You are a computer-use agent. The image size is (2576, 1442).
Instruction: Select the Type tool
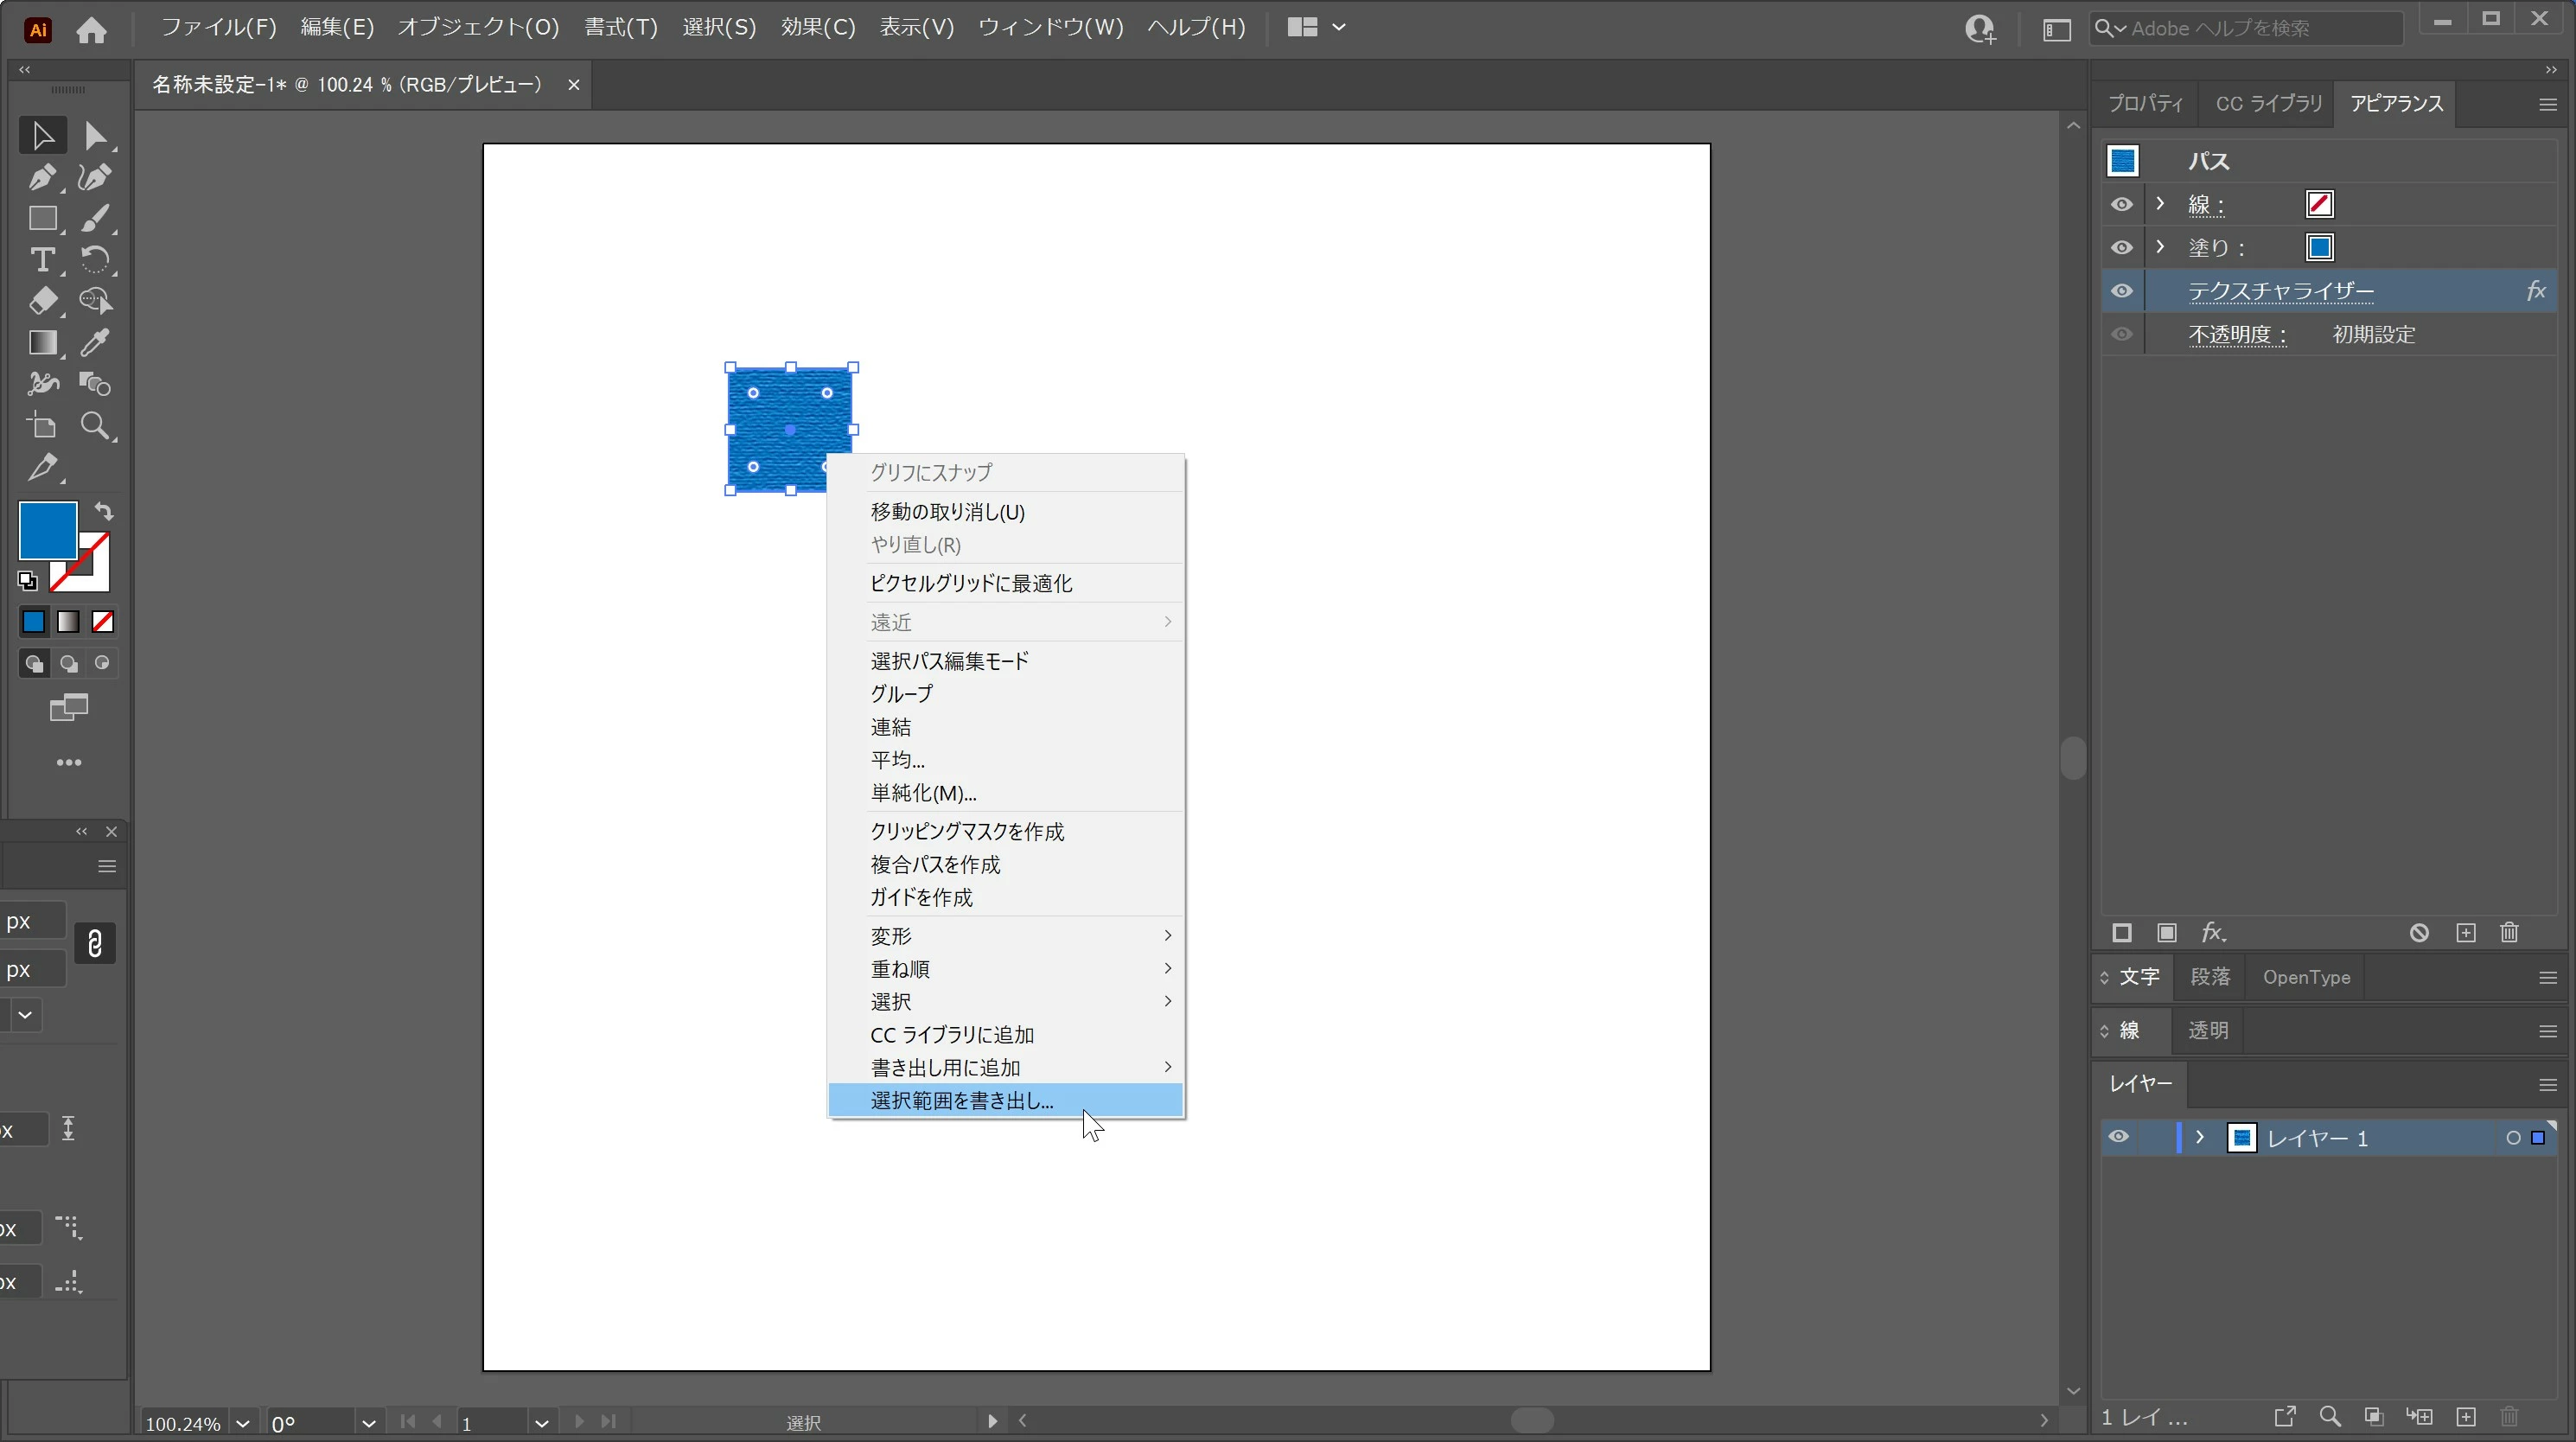[41, 260]
